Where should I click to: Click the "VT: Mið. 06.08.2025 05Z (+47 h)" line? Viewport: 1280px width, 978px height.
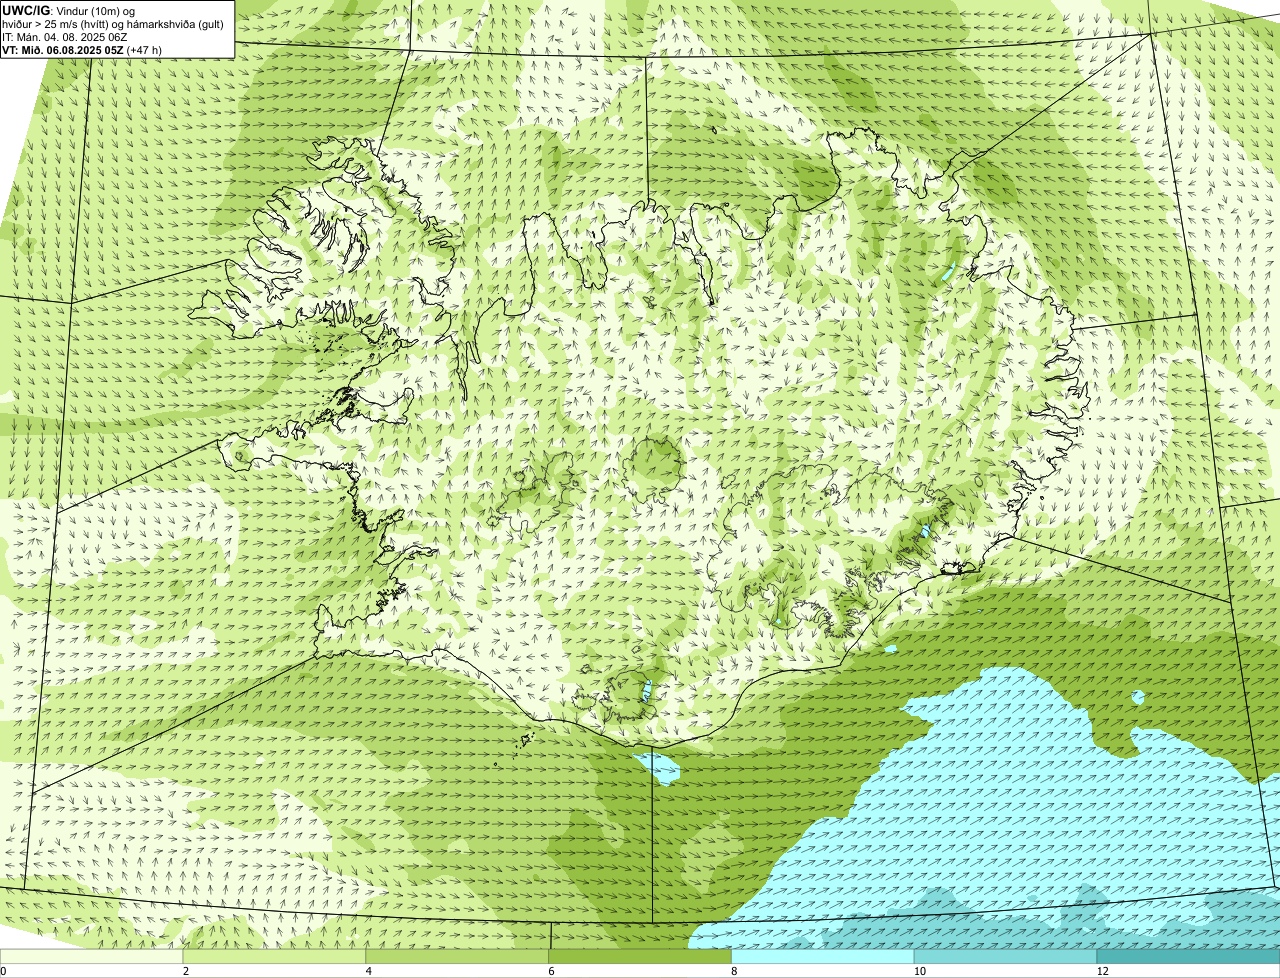point(82,49)
